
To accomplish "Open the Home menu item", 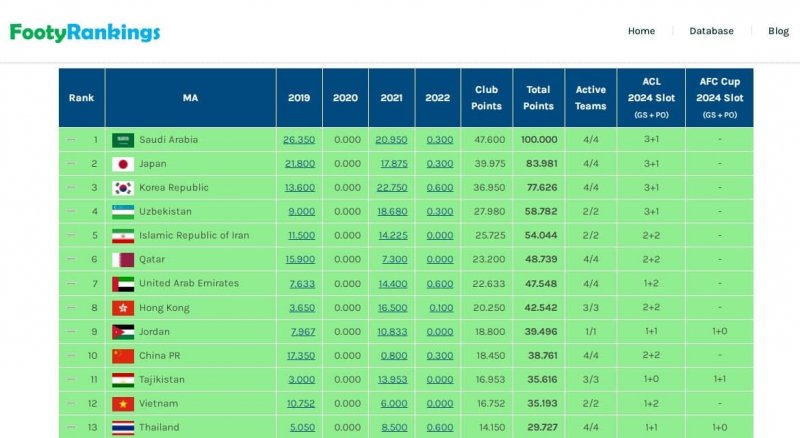I will [x=641, y=31].
